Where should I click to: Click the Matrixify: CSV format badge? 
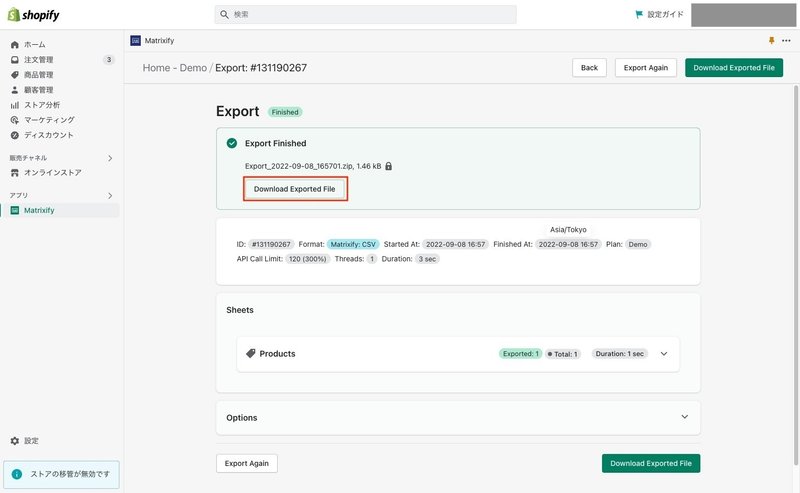(x=353, y=244)
